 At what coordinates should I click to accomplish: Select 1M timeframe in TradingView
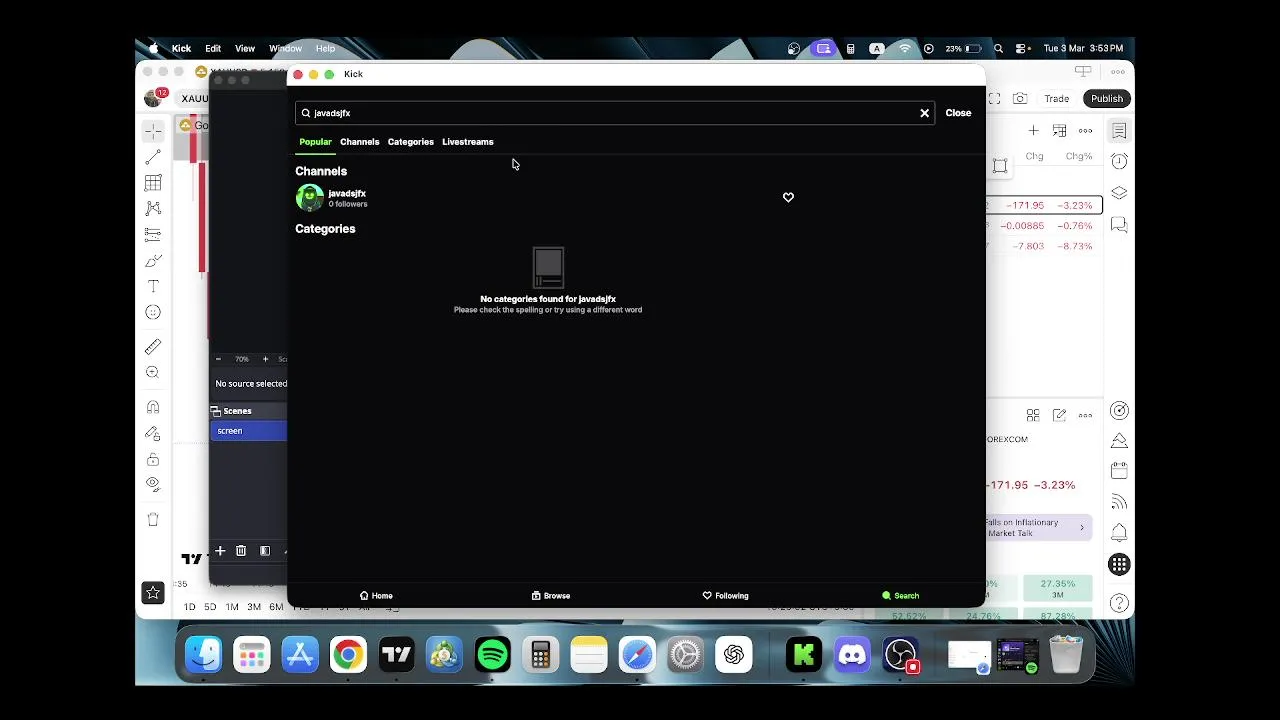pos(232,607)
